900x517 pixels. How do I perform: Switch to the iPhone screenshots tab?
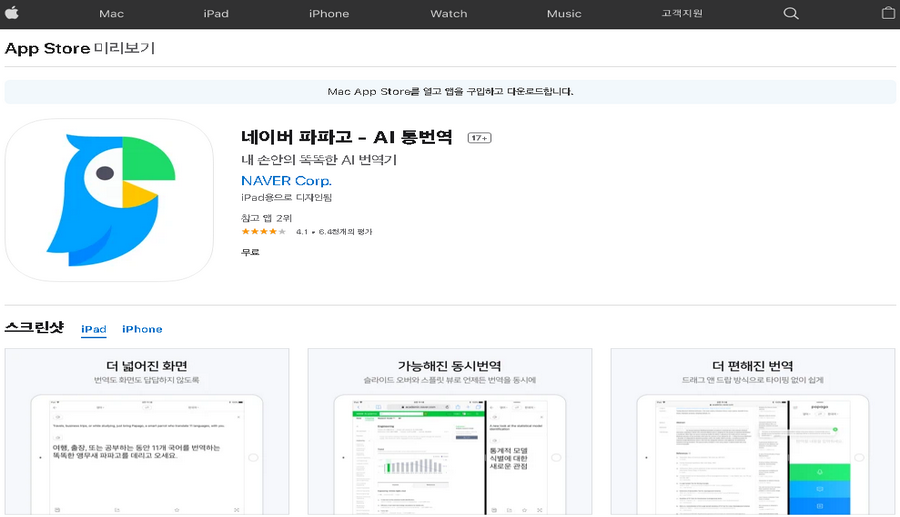pyautogui.click(x=142, y=329)
